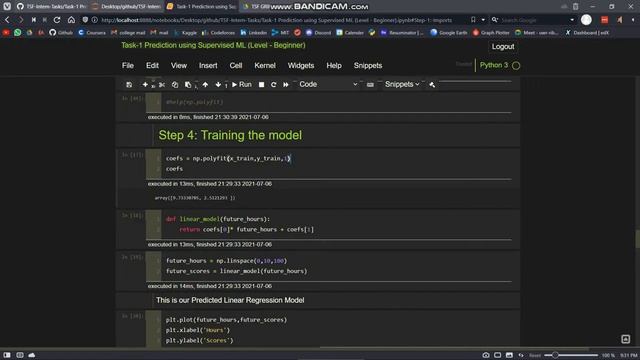Restart the kernel icon

(x=273, y=84)
